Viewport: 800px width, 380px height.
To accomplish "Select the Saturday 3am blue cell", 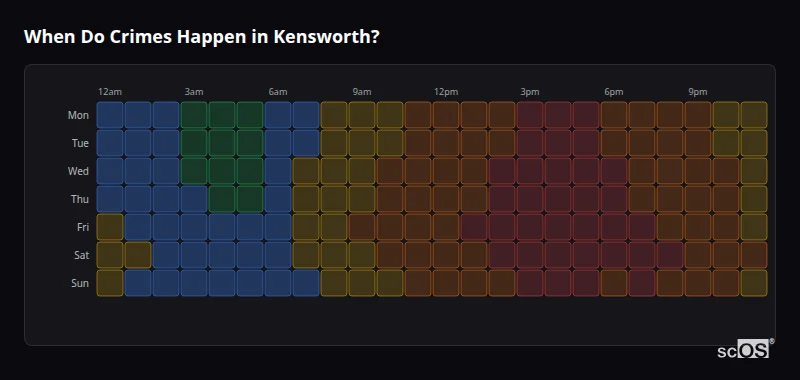I will (x=194, y=255).
